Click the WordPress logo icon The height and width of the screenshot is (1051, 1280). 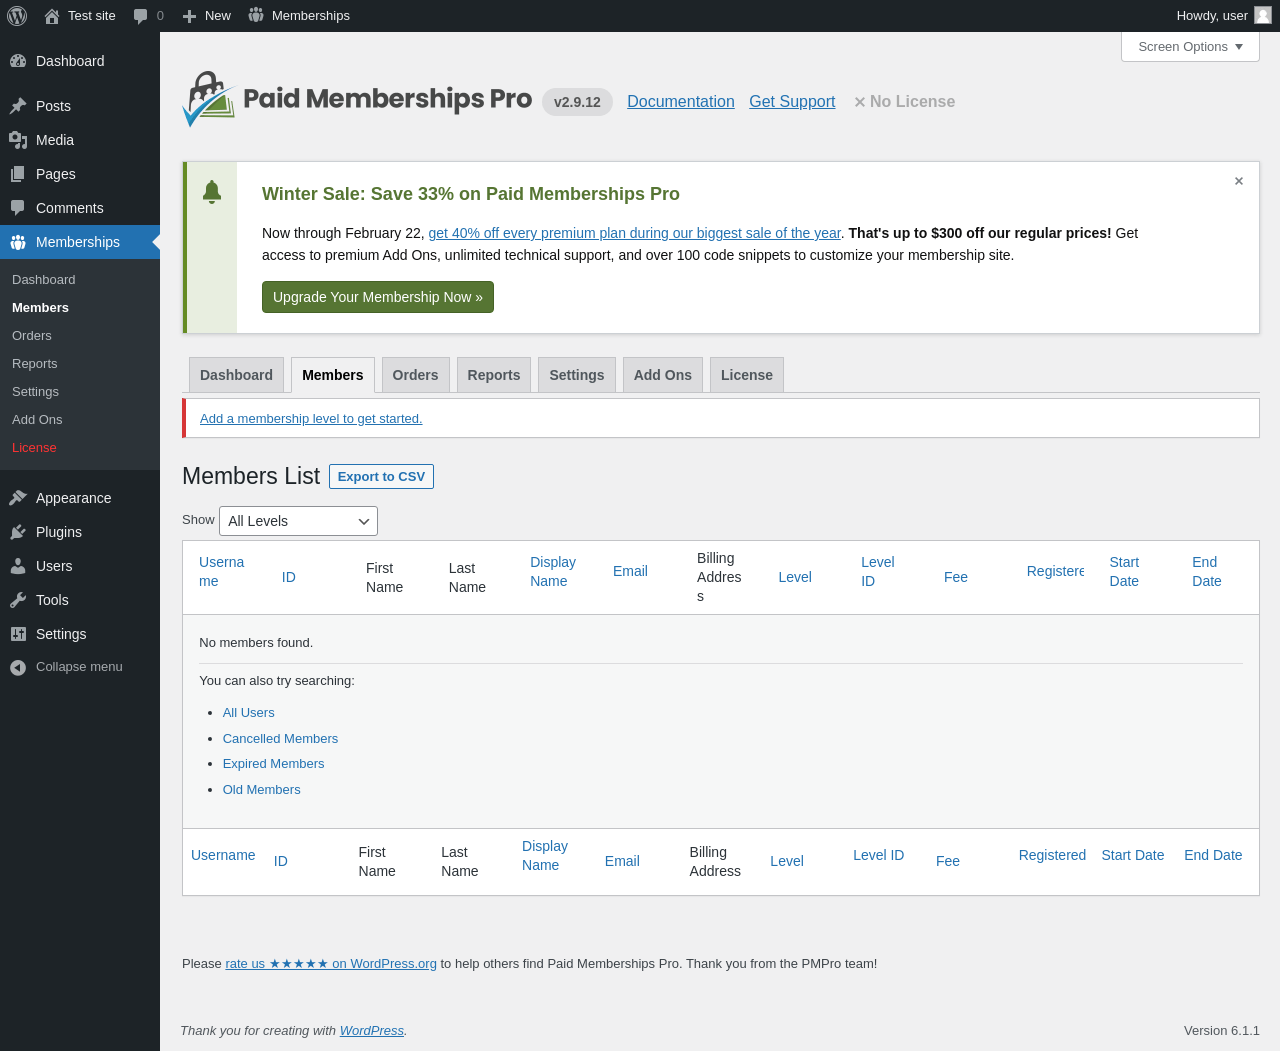[x=17, y=16]
